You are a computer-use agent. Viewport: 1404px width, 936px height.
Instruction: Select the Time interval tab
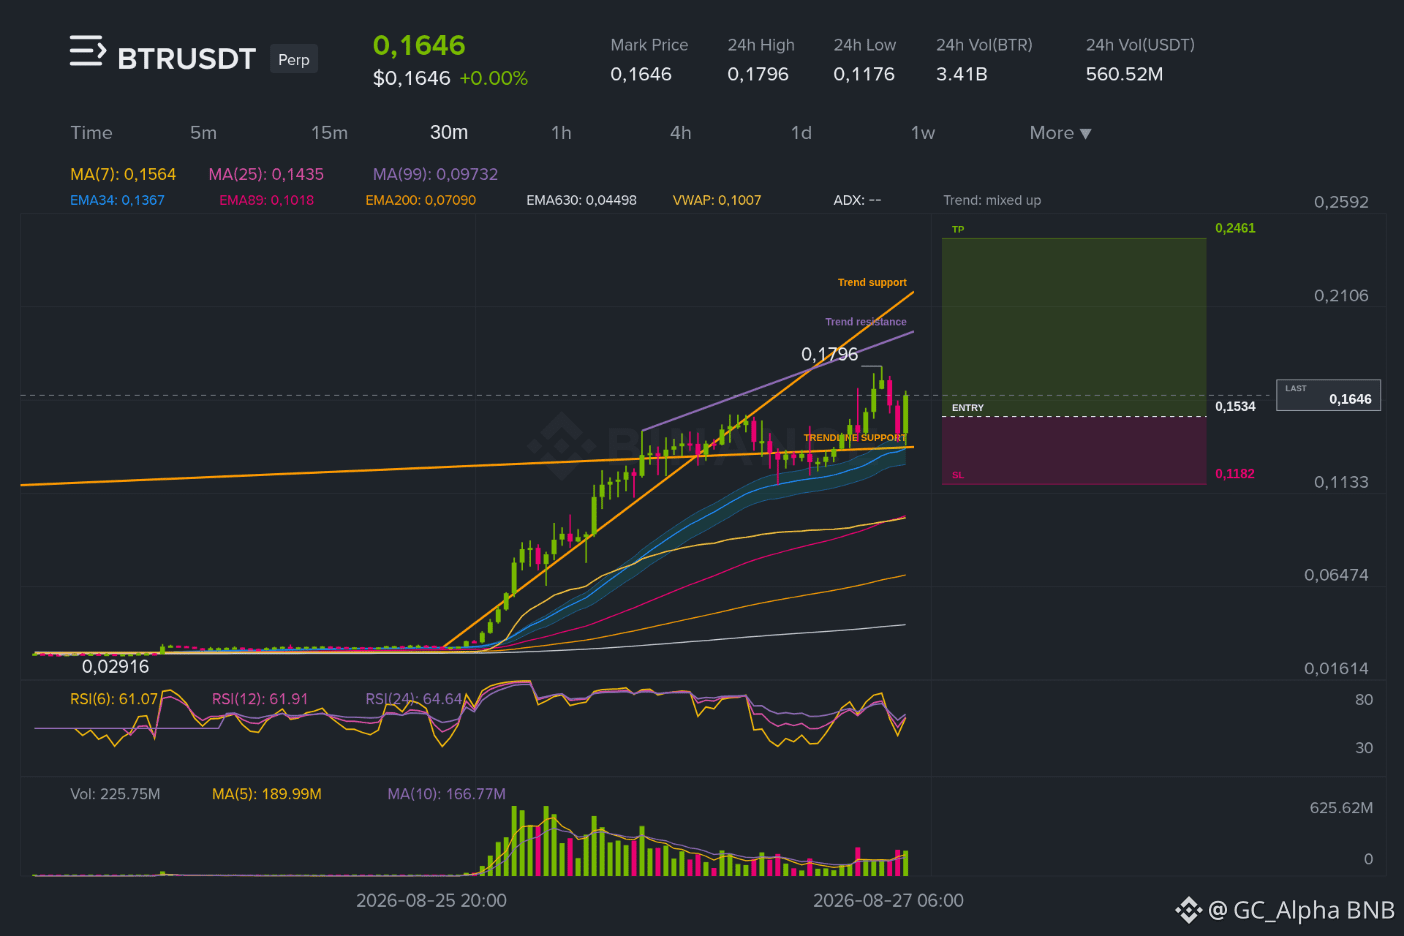pos(91,133)
